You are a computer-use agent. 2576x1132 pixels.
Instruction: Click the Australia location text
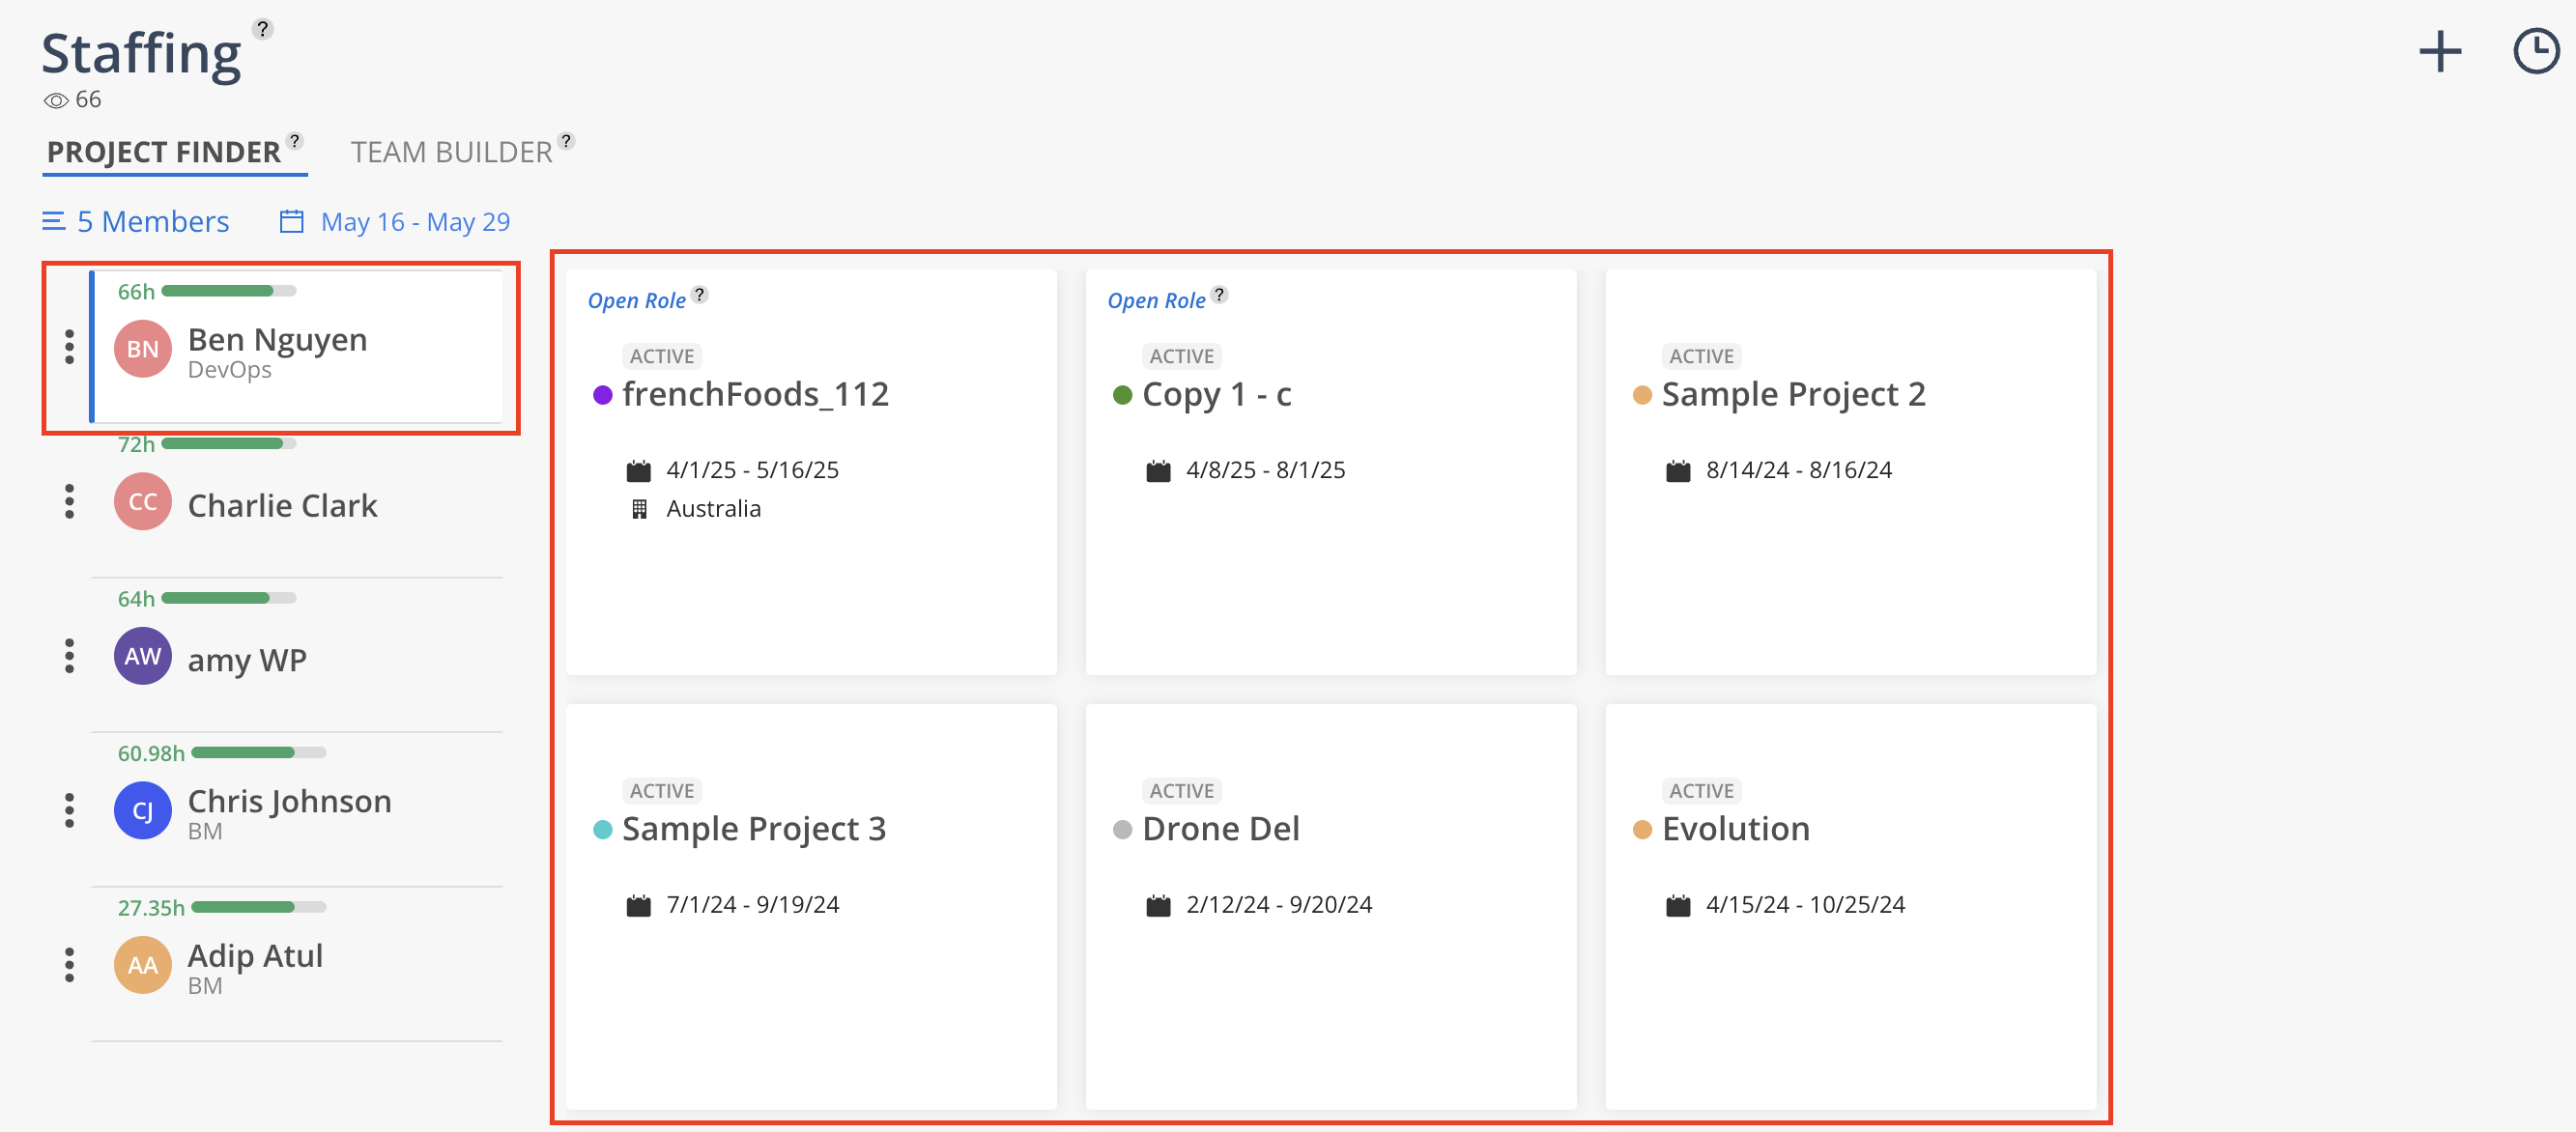point(713,509)
